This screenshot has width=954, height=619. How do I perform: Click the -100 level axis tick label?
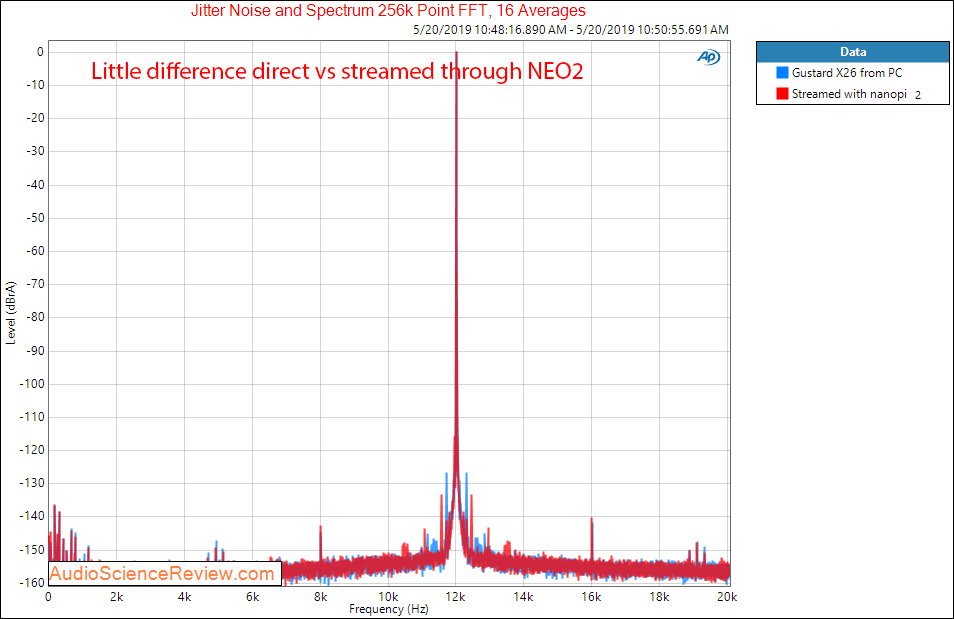[32, 384]
